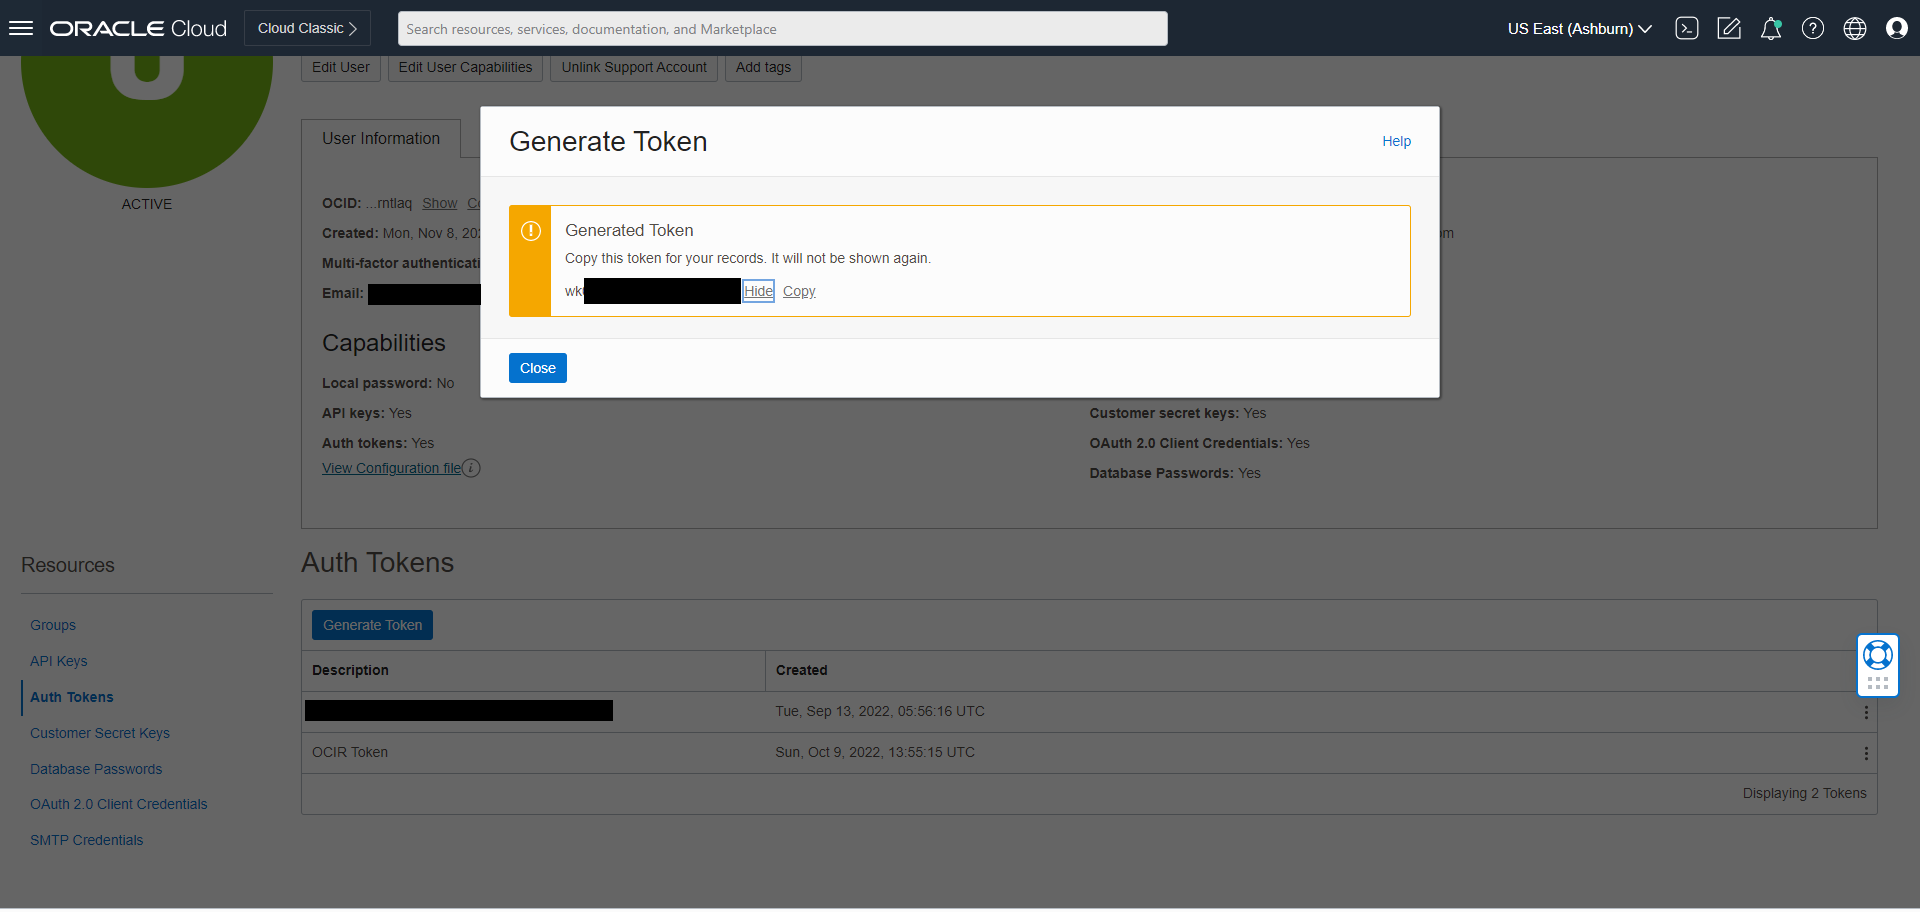Open actions menu for Sep 13 token row
Viewport: 1920px width, 912px height.
click(1866, 712)
